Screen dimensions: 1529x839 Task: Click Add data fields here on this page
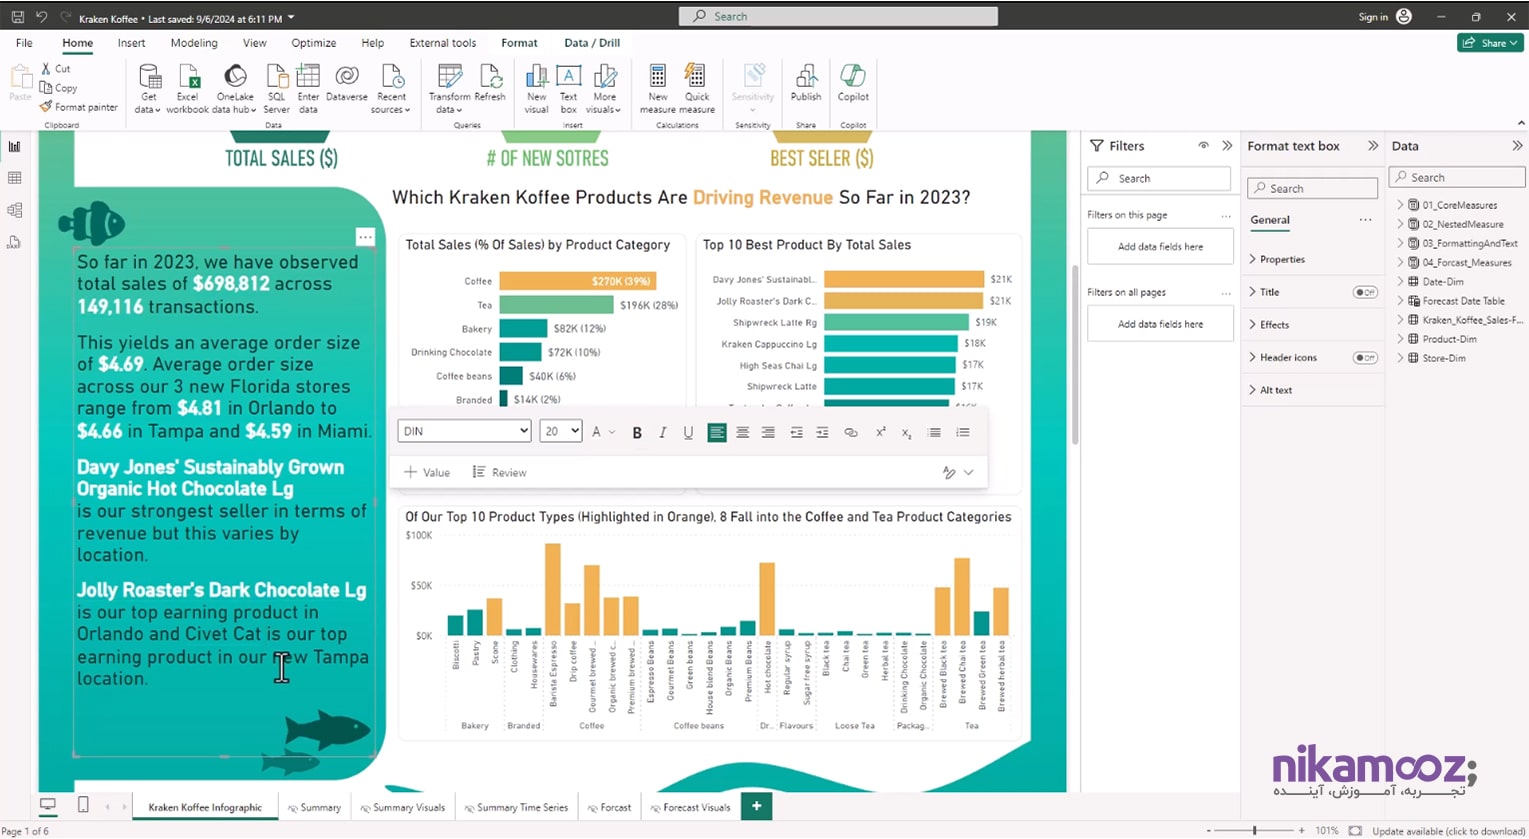pos(1160,246)
